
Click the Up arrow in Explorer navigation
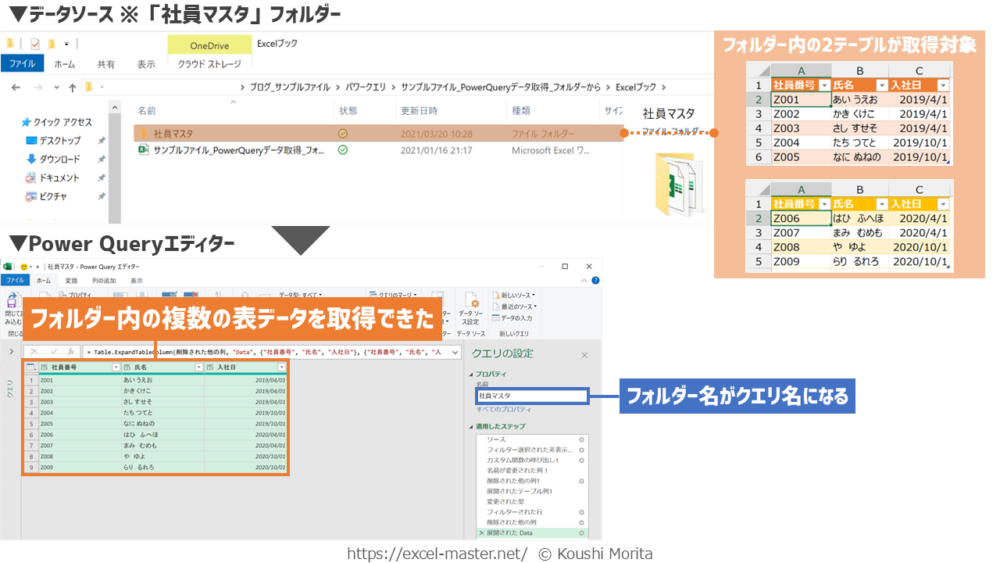70,87
